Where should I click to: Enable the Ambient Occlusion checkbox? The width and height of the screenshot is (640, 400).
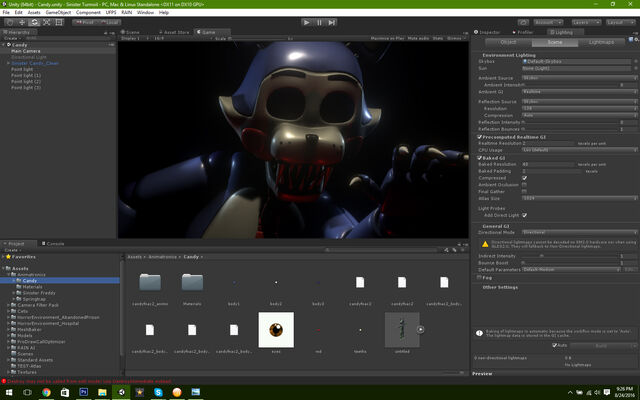pos(524,184)
